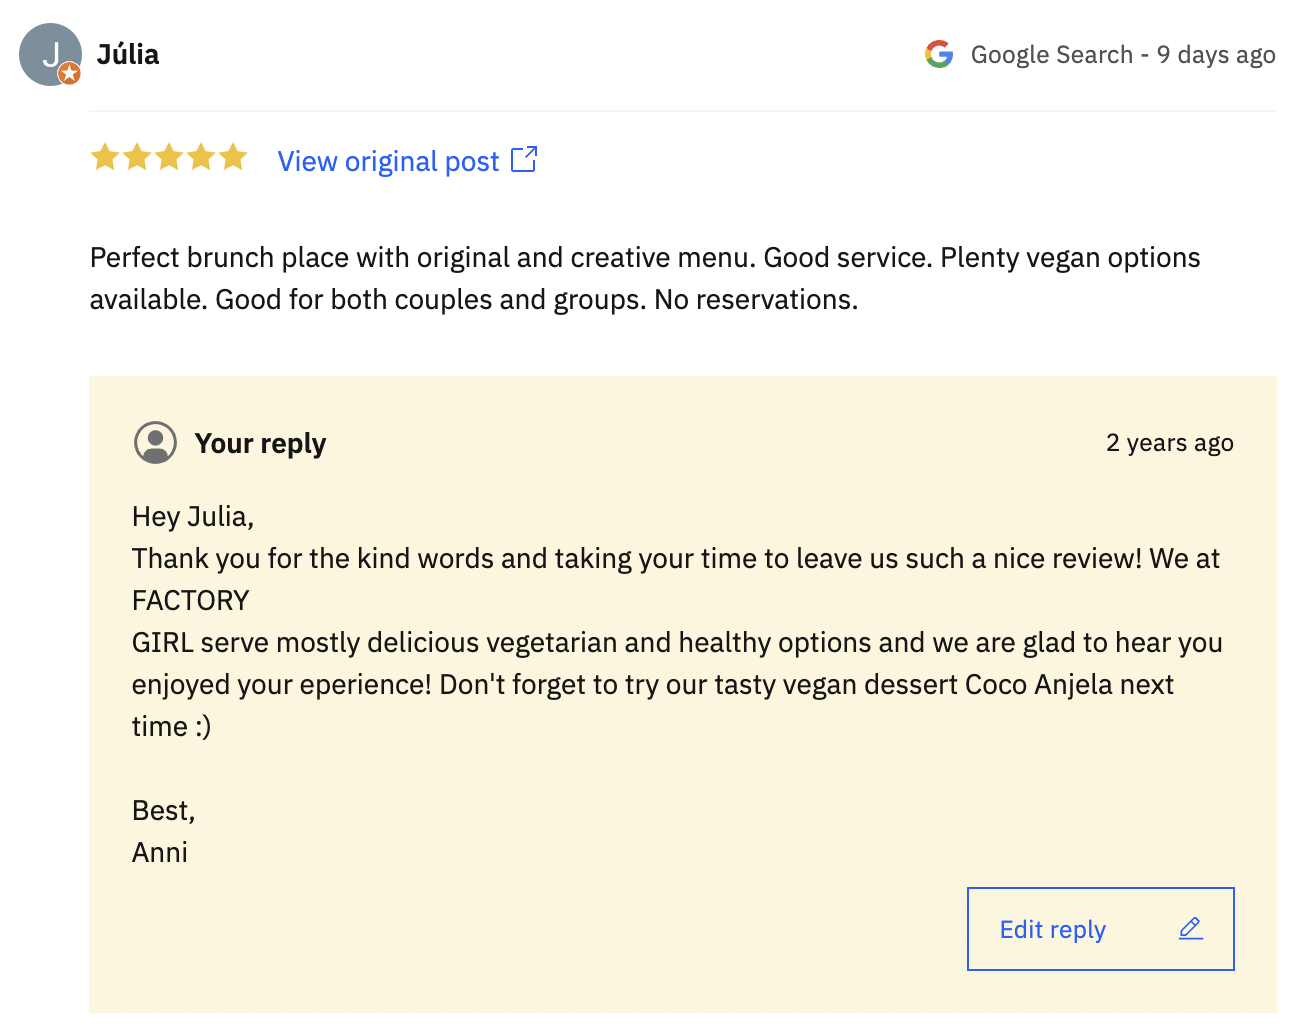Select the third gold rating star
Image resolution: width=1304 pixels, height=1036 pixels.
(x=169, y=157)
